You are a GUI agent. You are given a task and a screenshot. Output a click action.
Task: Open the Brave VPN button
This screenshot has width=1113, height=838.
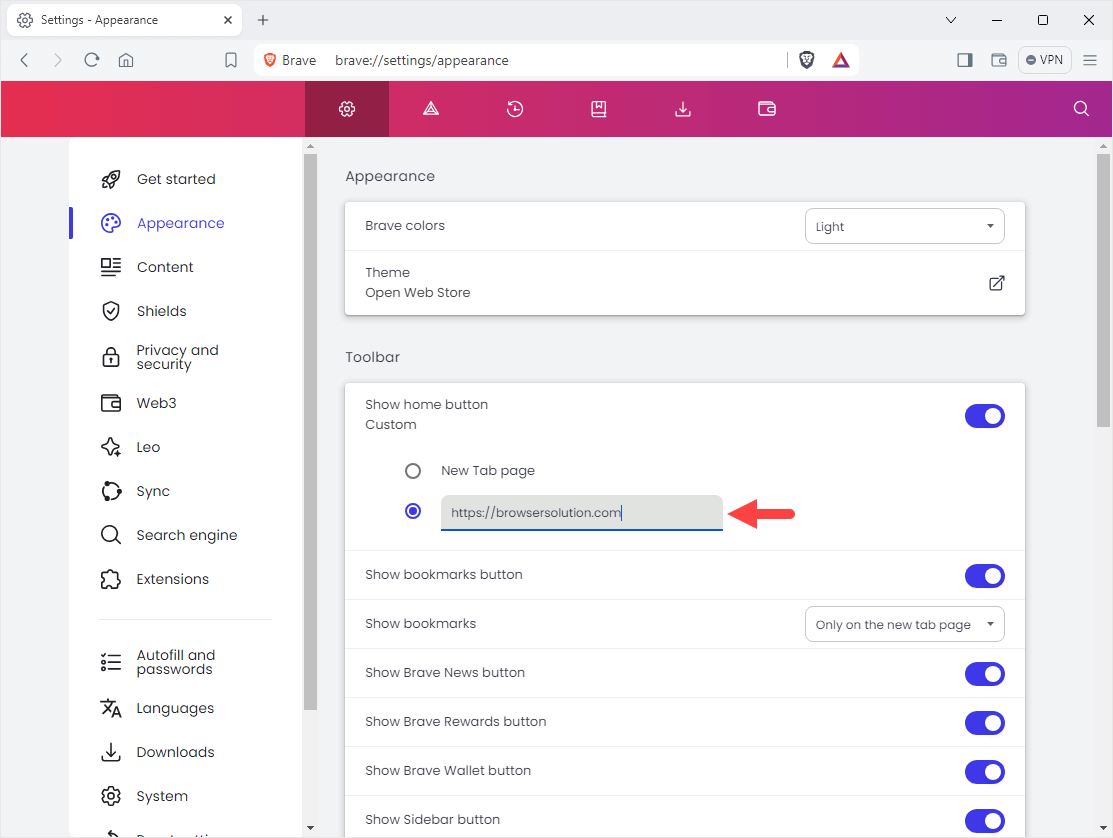tap(1045, 60)
